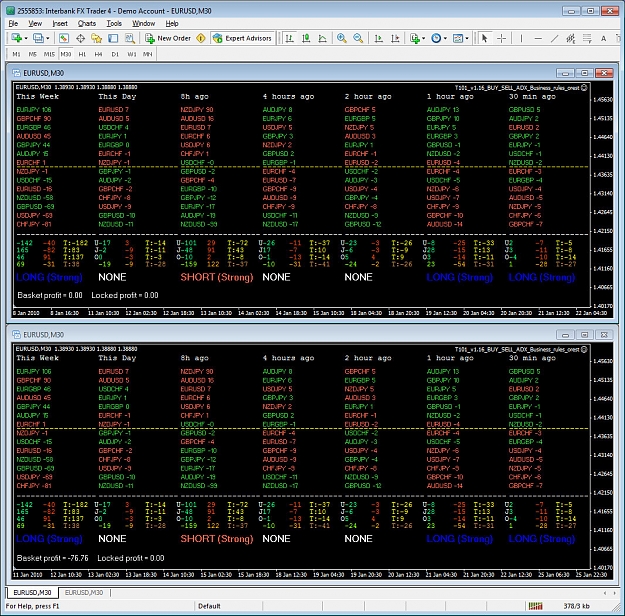Open the Strategy Tester icon
625x616 pixels.
pyautogui.click(x=130, y=38)
